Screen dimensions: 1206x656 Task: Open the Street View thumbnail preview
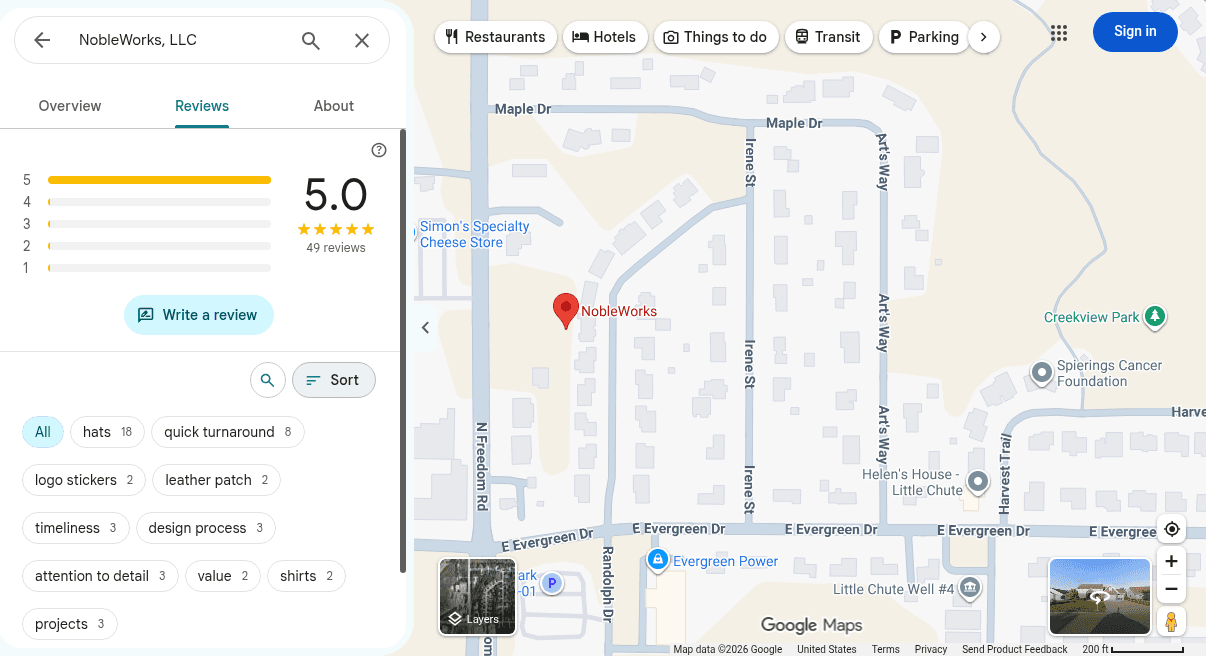coord(1099,596)
